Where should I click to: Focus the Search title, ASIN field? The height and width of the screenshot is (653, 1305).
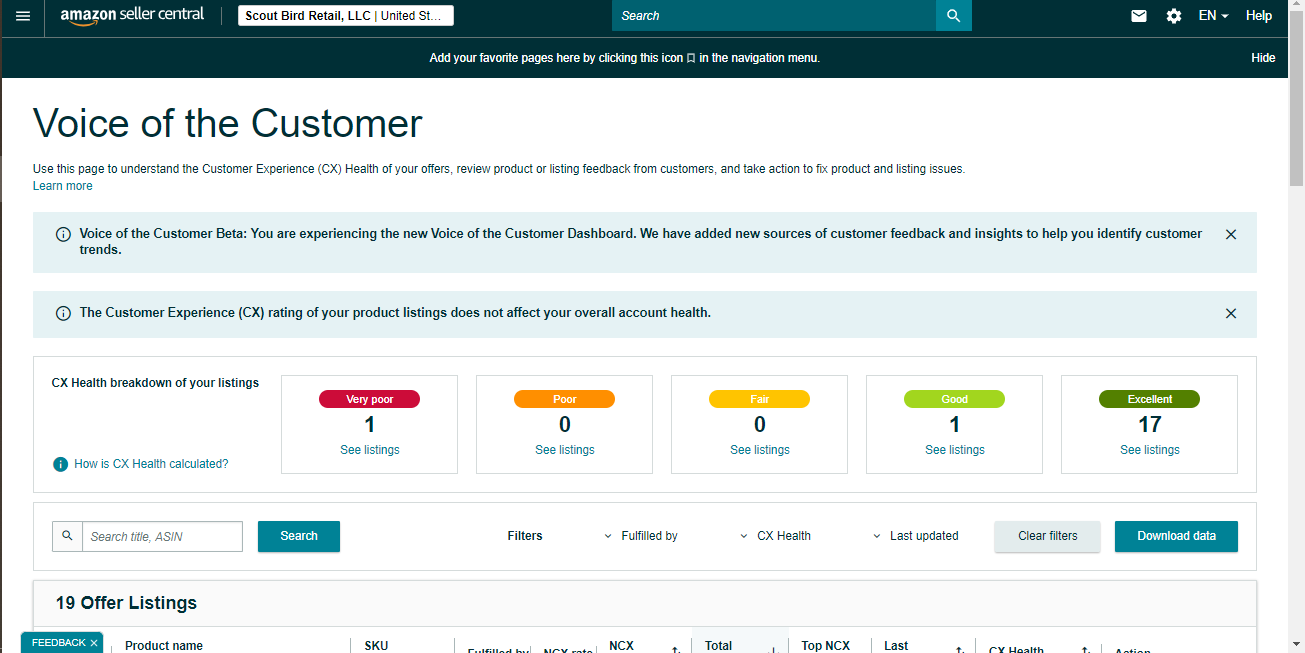pos(162,536)
